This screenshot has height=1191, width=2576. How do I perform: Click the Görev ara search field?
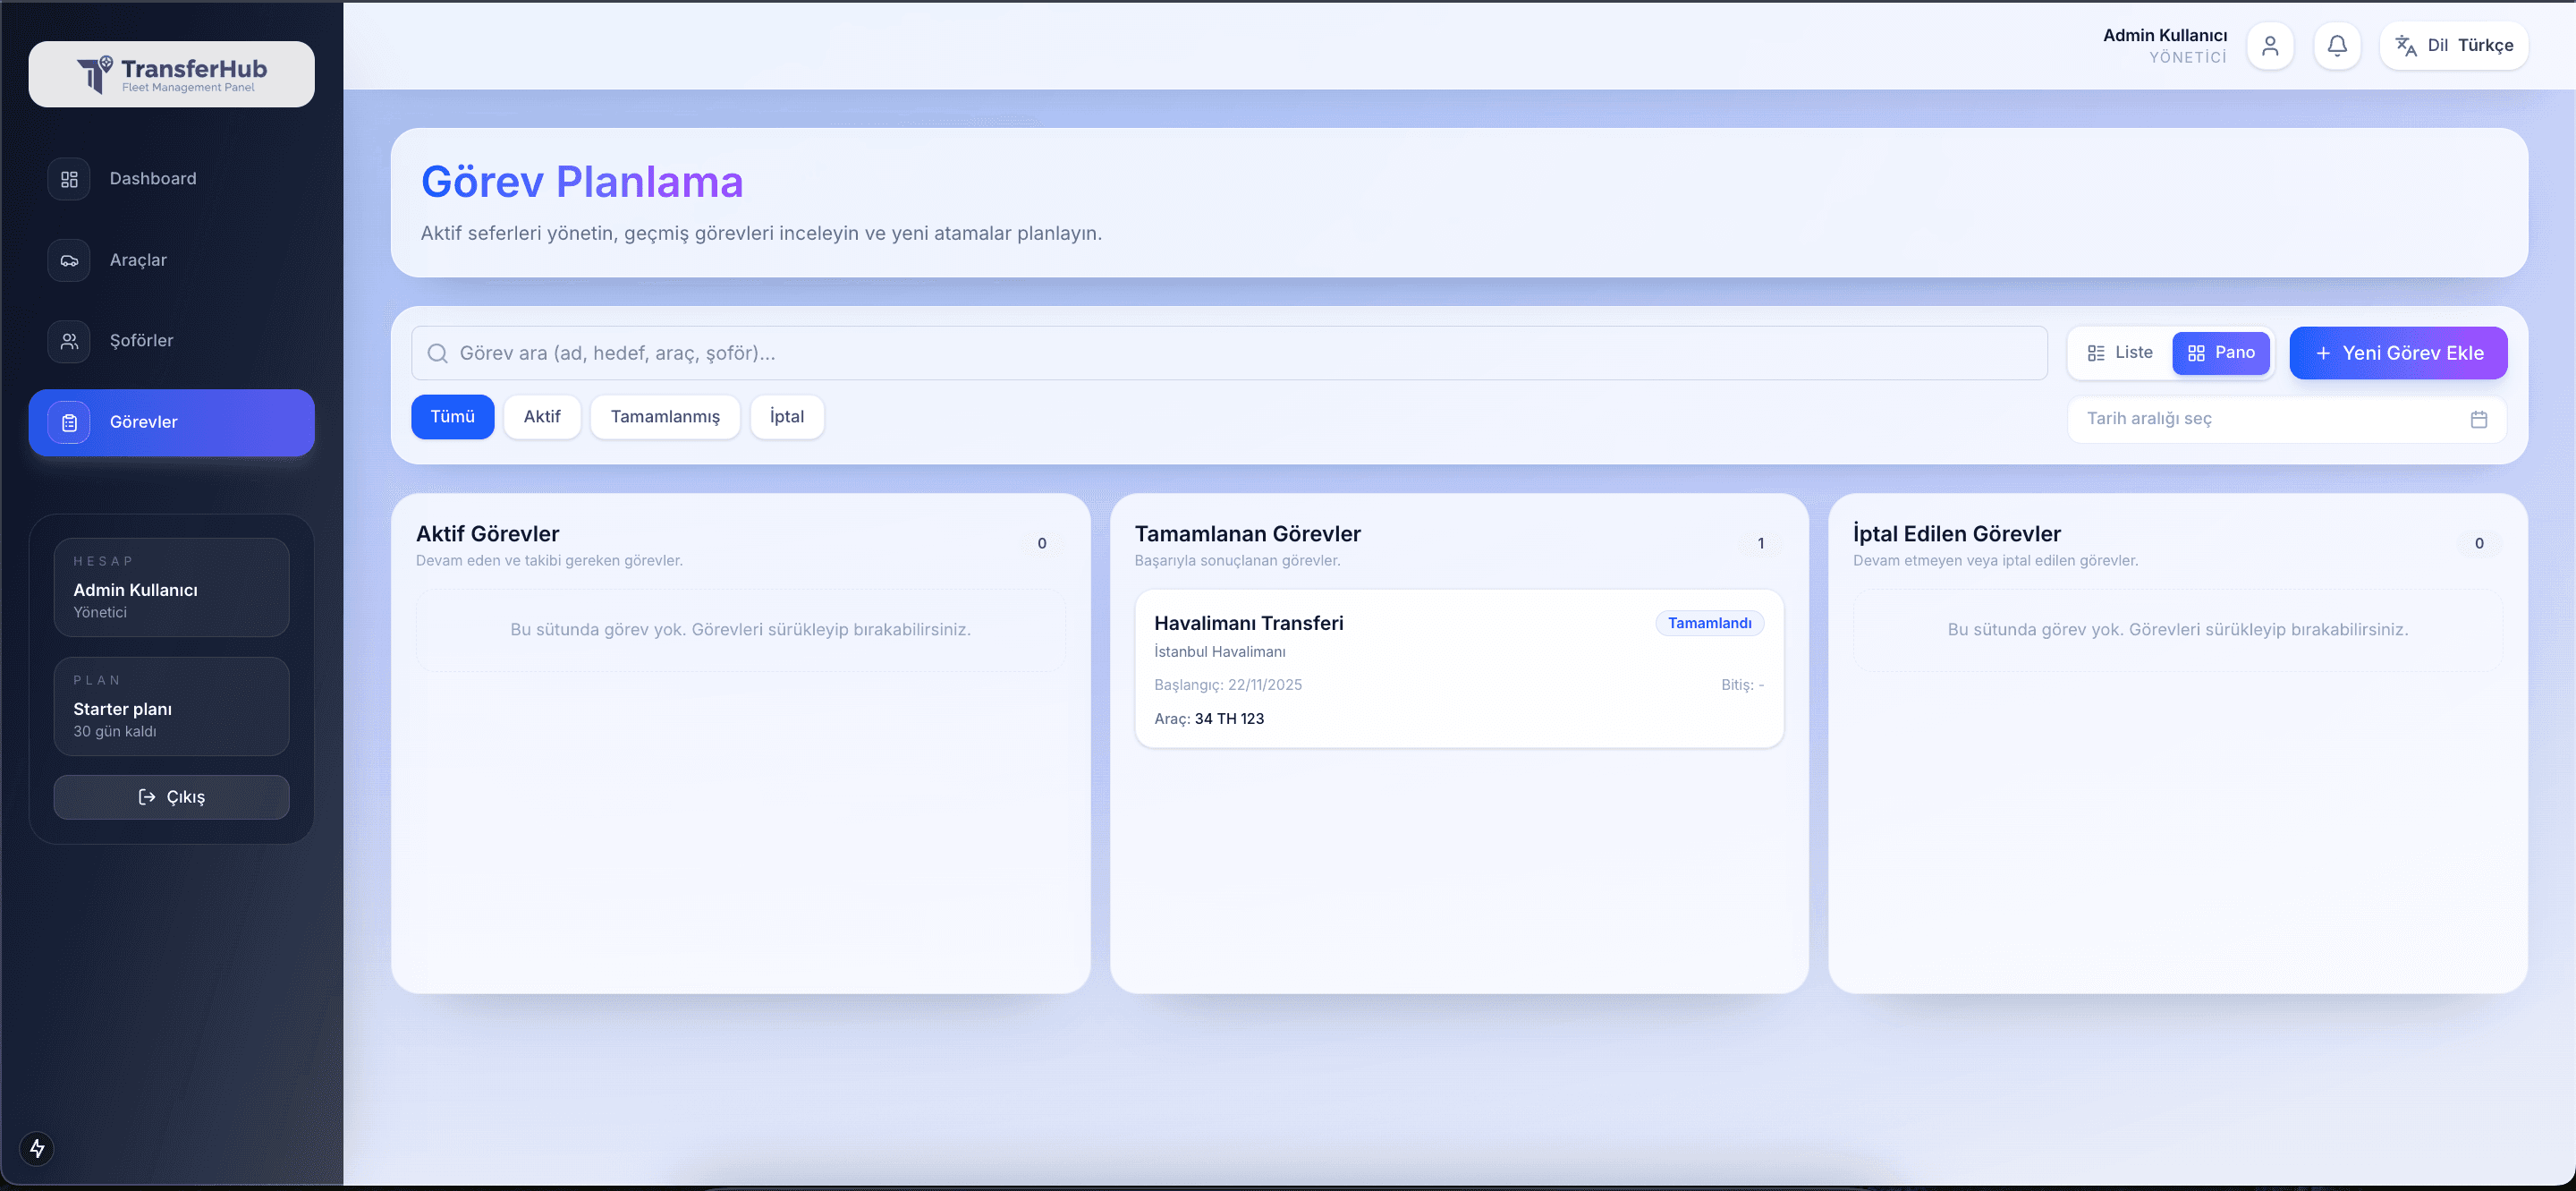[1230, 353]
